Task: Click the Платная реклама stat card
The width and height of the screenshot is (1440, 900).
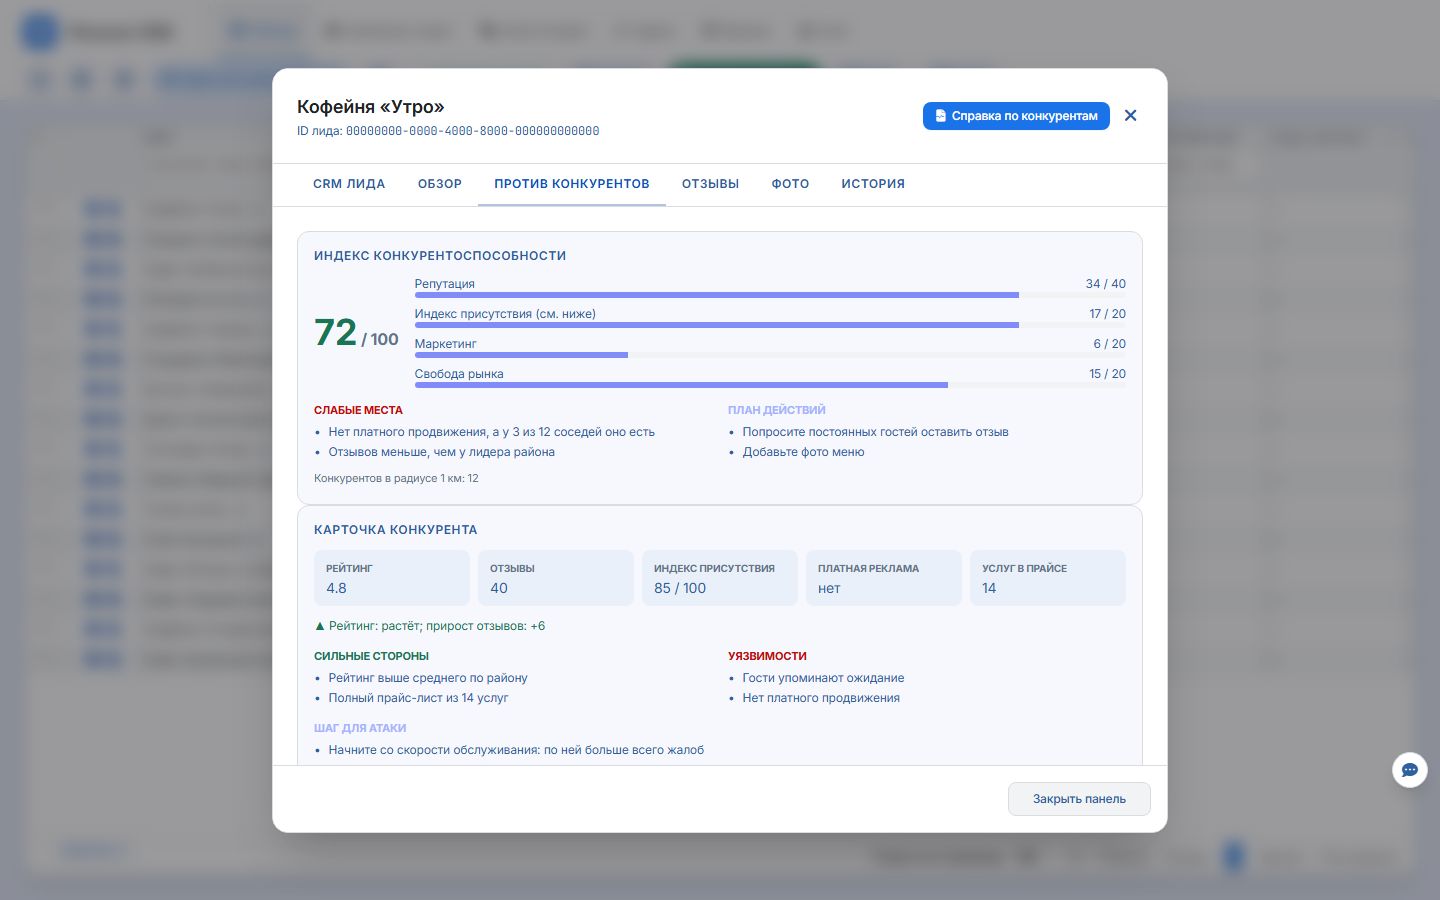Action: [884, 578]
